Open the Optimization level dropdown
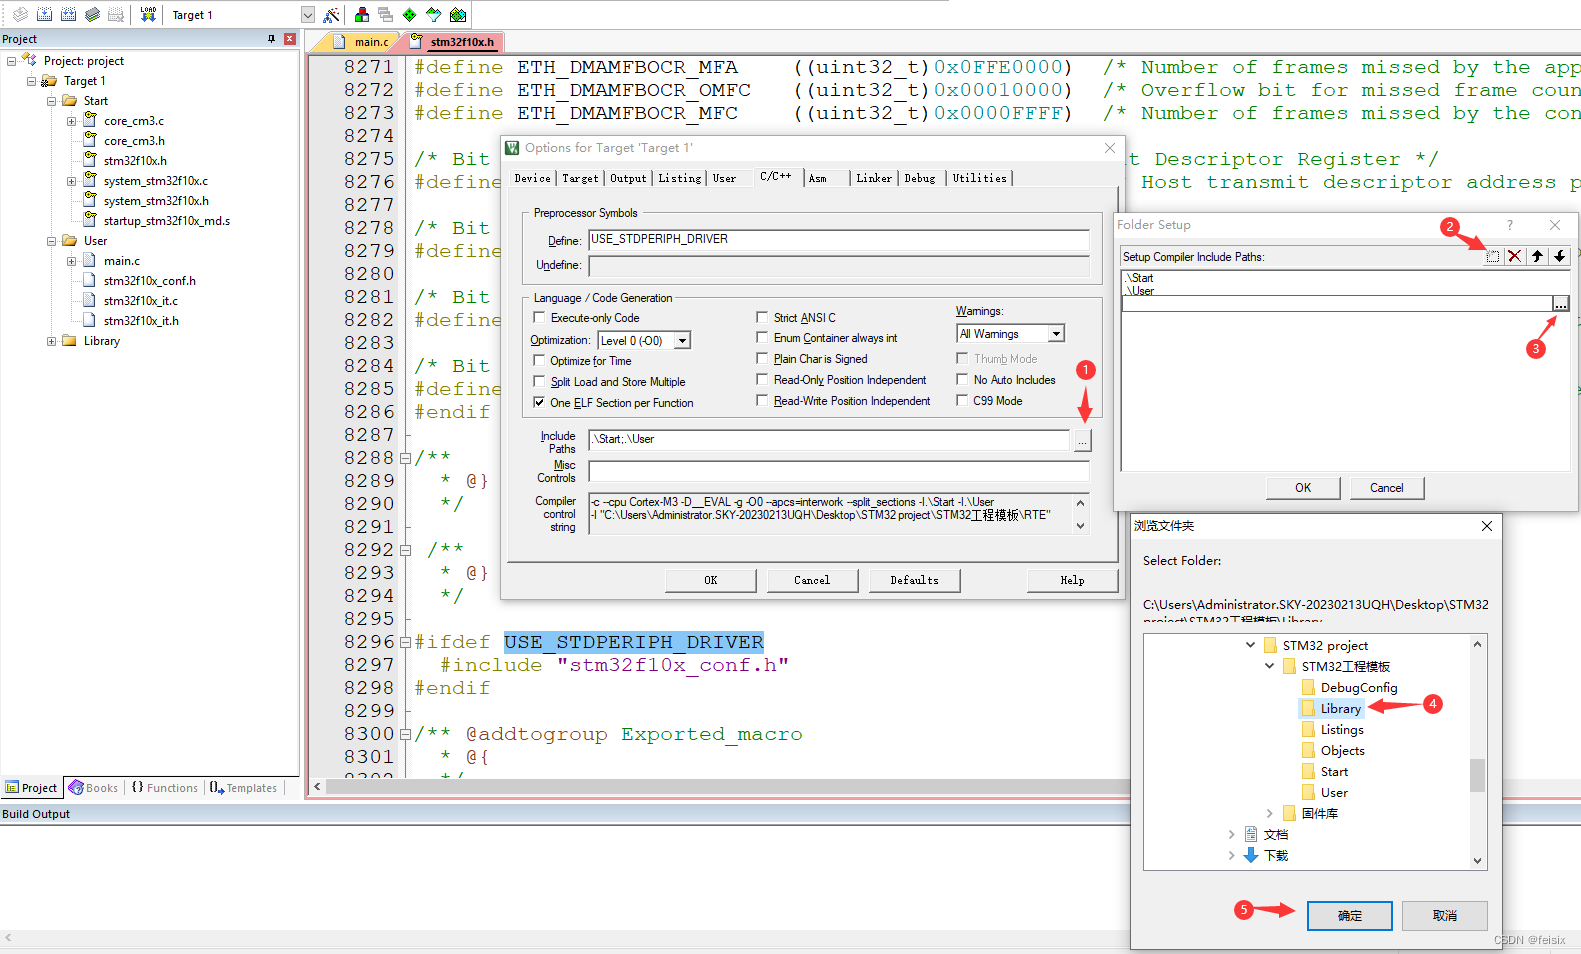 pyautogui.click(x=682, y=341)
